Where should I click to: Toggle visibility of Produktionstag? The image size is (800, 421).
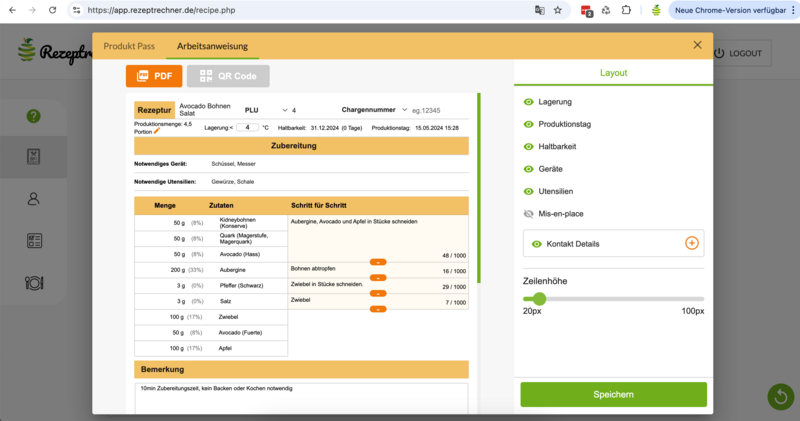pyautogui.click(x=529, y=124)
